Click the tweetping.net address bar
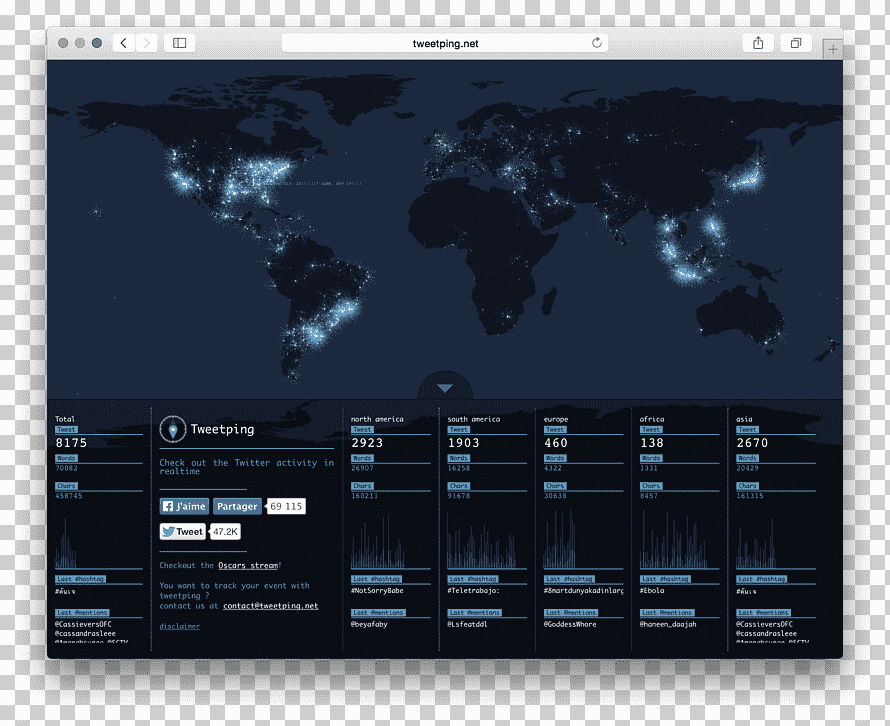Image resolution: width=890 pixels, height=726 pixels. (x=445, y=43)
